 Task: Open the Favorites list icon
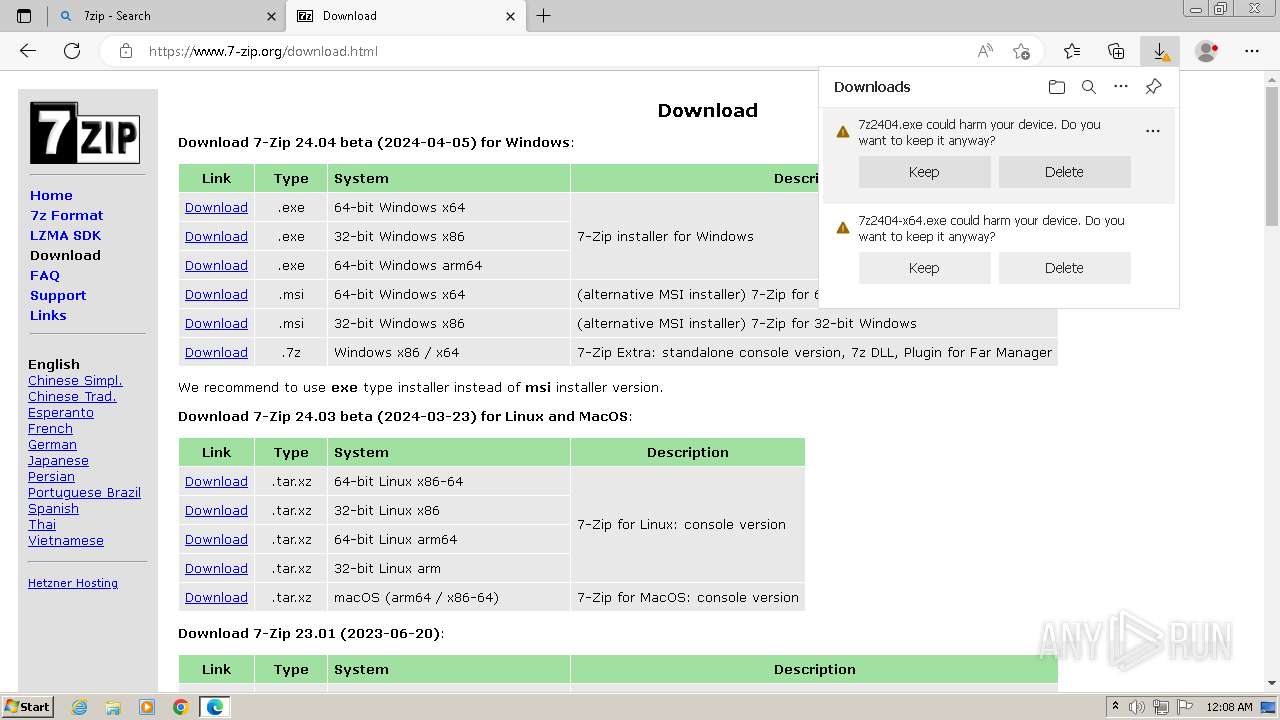(1072, 51)
